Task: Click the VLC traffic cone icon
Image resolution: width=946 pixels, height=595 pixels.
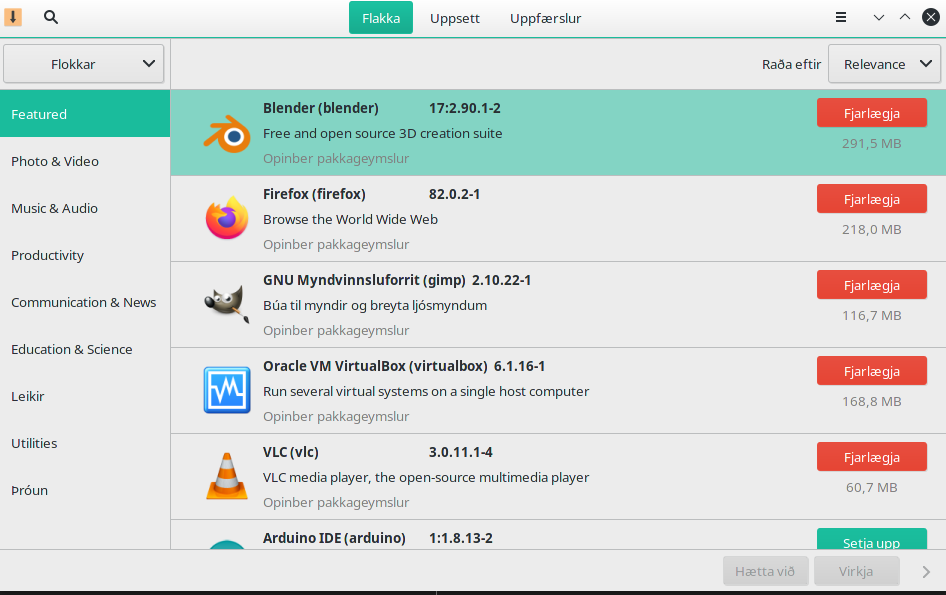Action: [227, 476]
